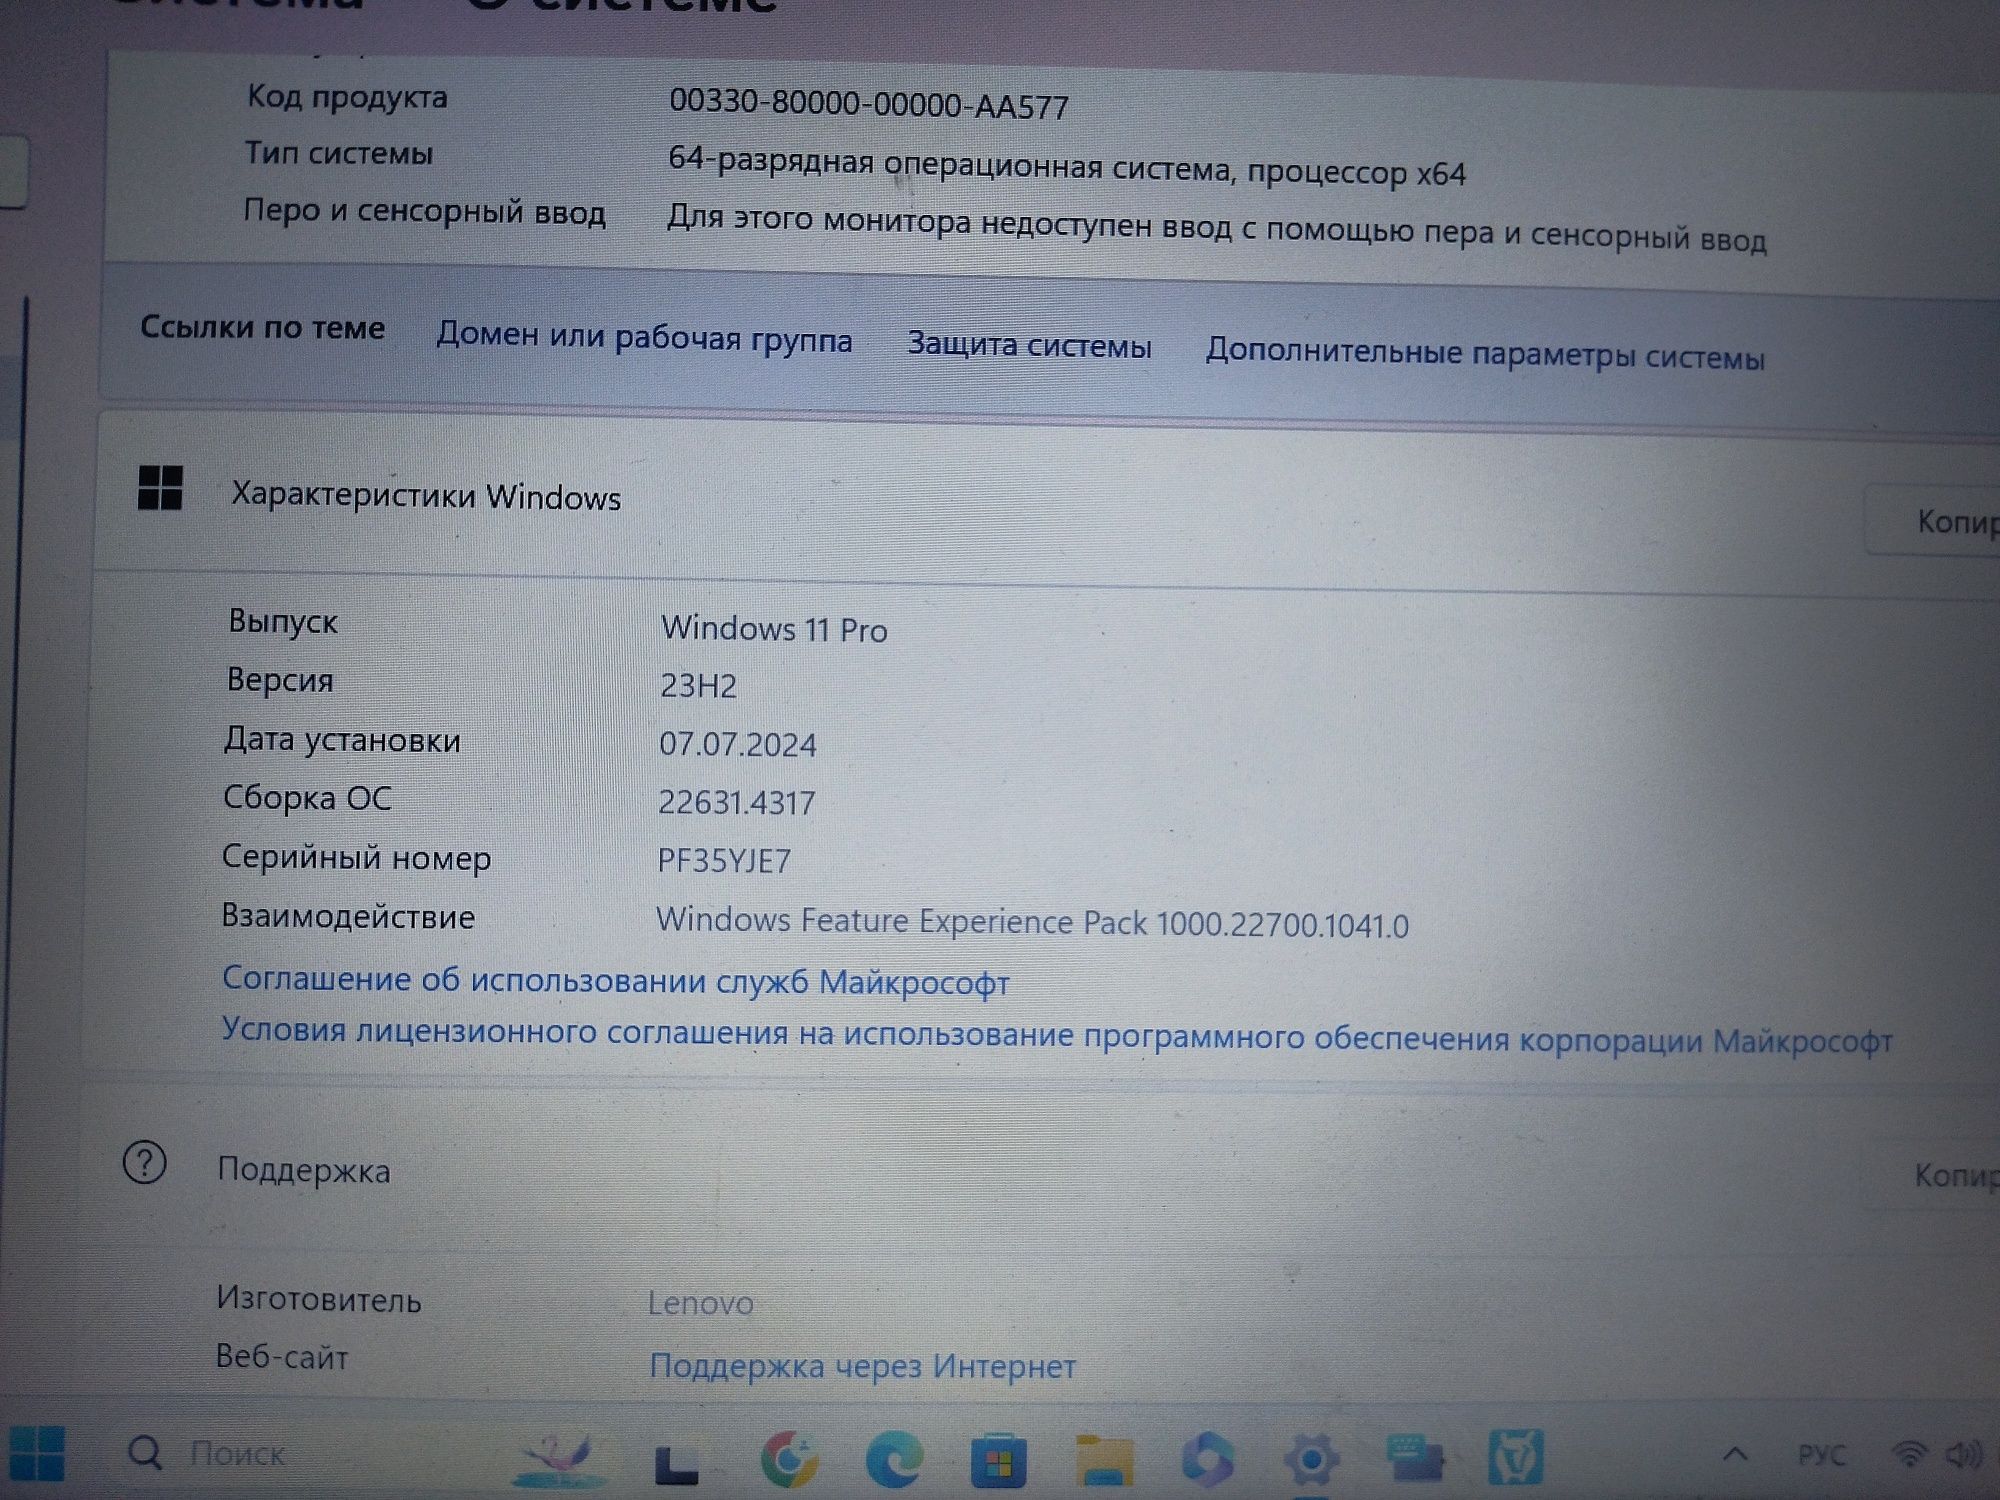Click the Поиск search field in taskbar
This screenshot has height=1500, width=2000.
(237, 1453)
